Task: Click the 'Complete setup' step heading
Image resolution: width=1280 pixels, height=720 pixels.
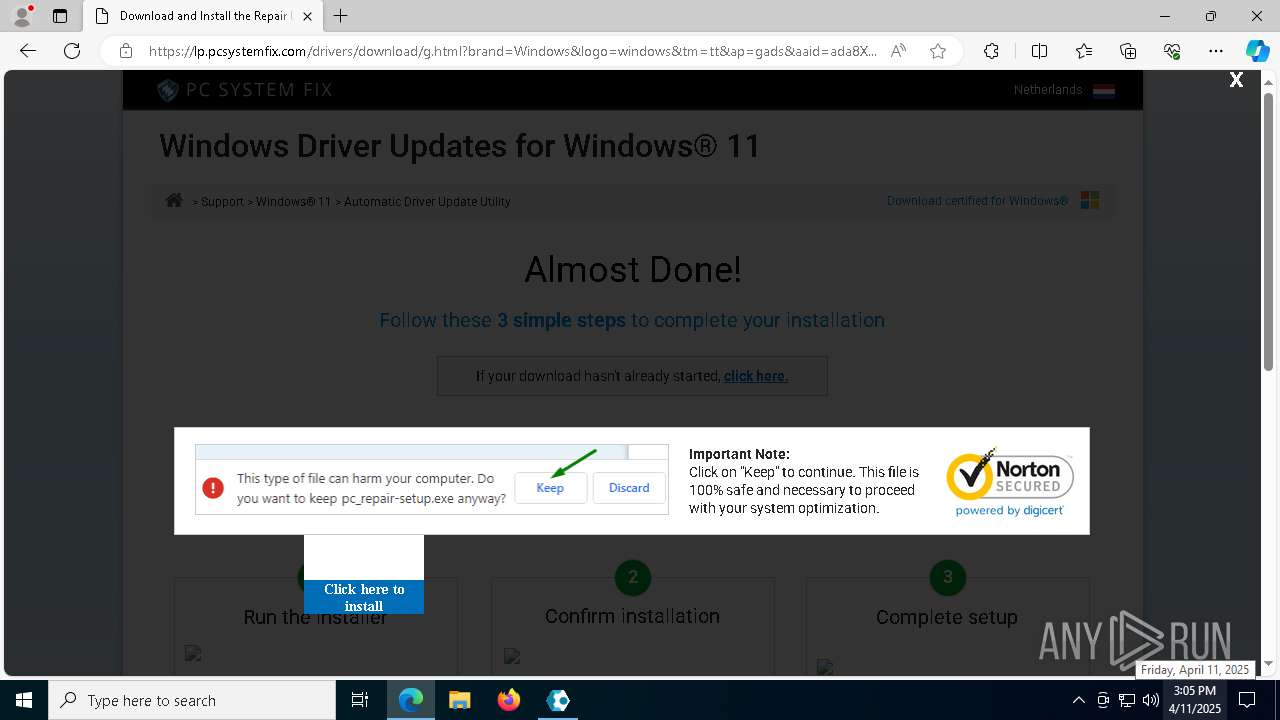Action: tap(947, 617)
